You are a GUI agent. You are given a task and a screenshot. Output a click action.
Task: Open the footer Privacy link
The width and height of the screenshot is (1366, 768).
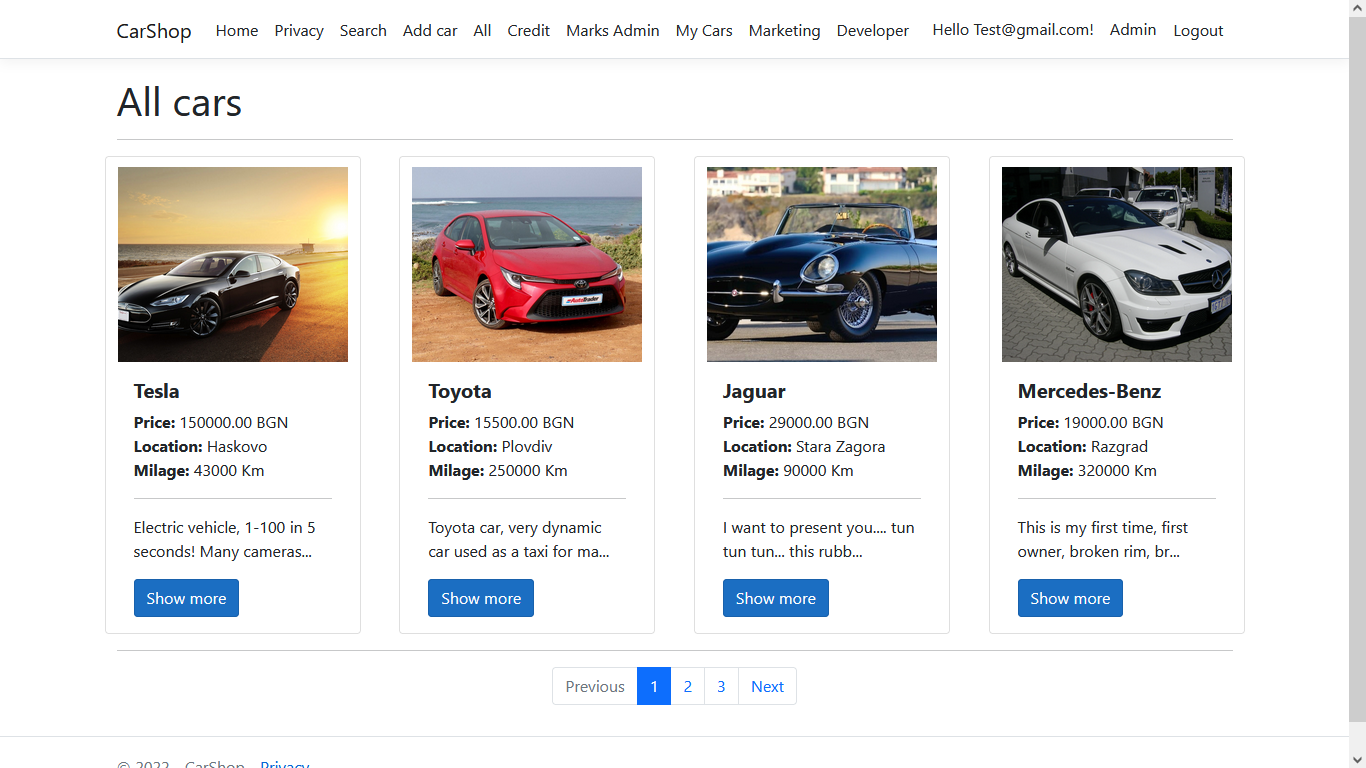(x=284, y=763)
